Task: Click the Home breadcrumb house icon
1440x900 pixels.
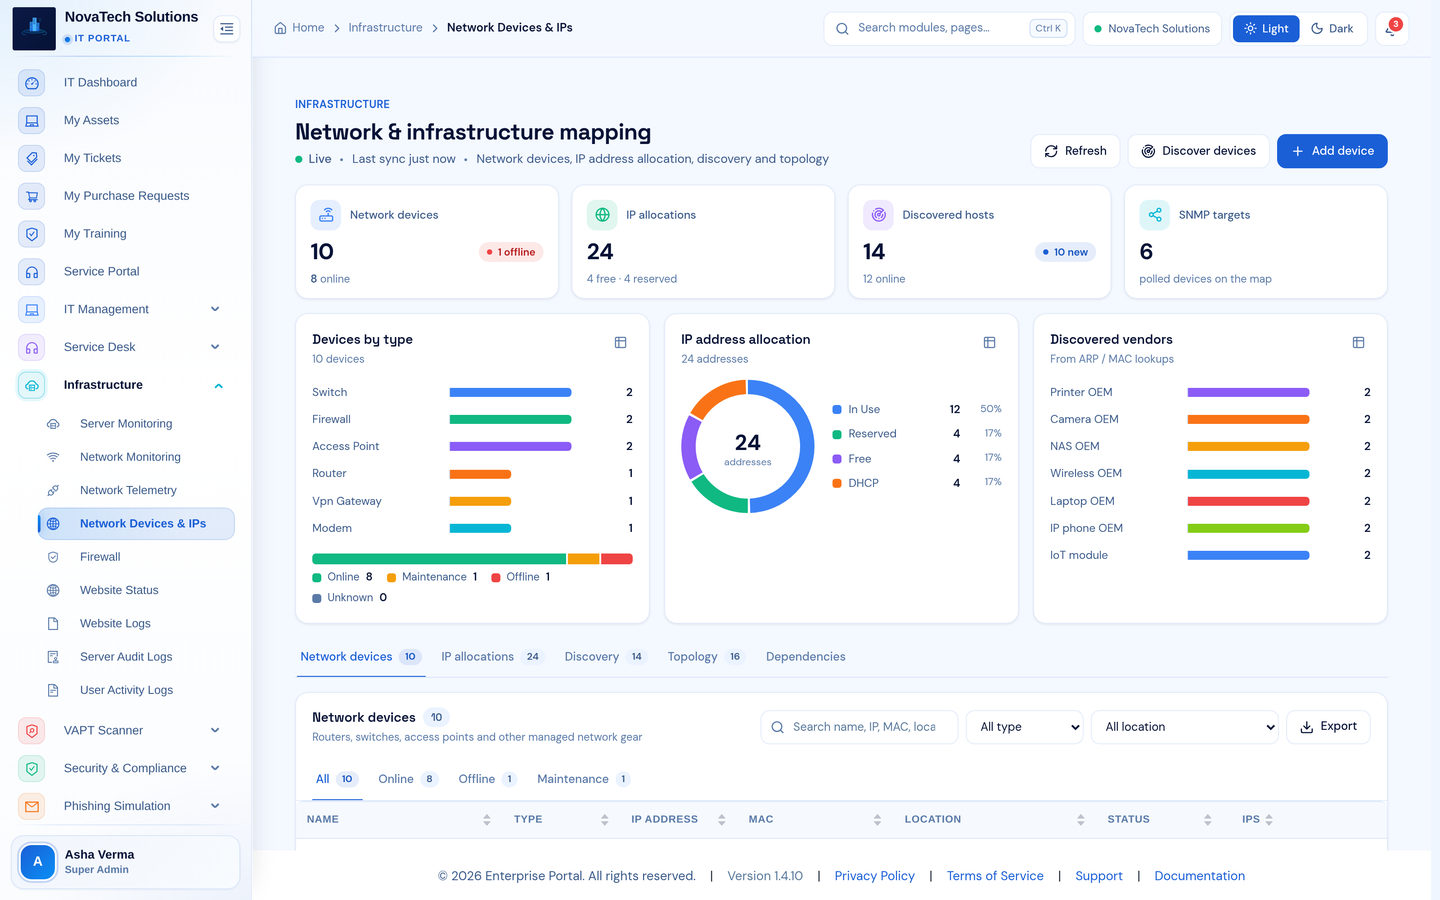Action: (x=280, y=28)
